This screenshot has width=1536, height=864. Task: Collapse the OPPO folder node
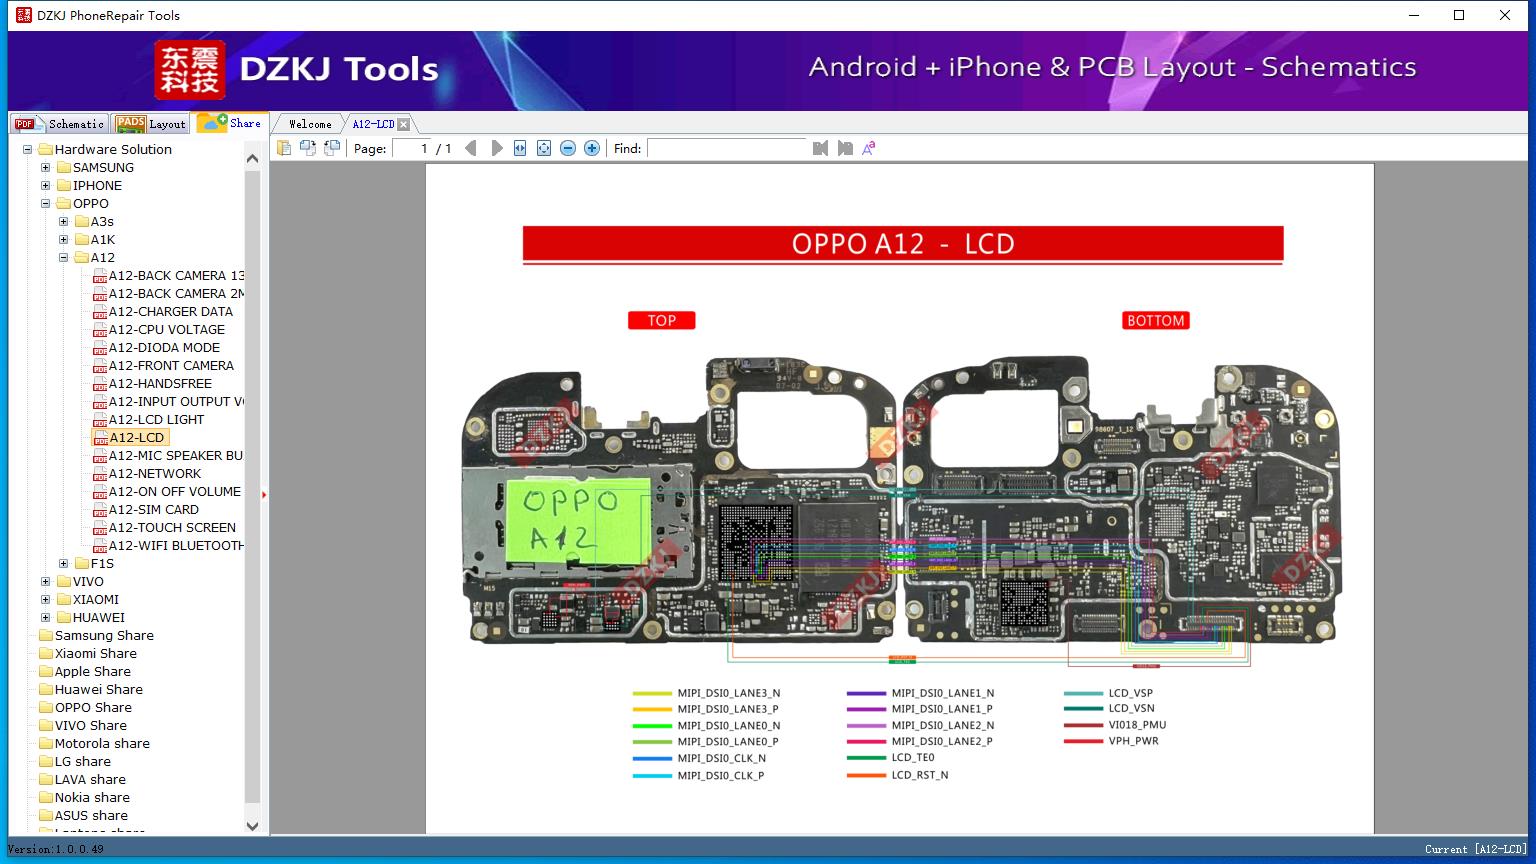(46, 204)
